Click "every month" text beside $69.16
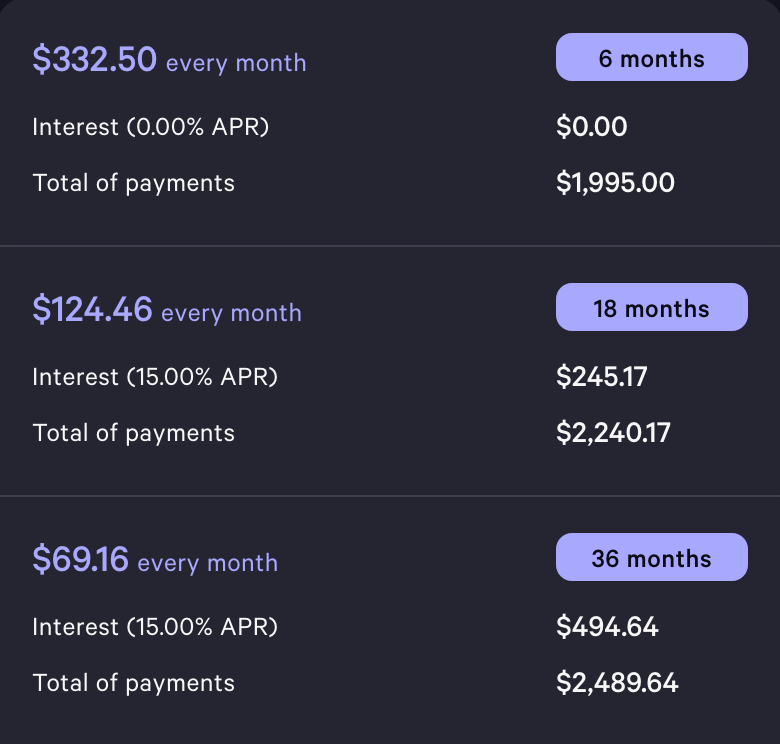The width and height of the screenshot is (780, 744). [x=208, y=563]
